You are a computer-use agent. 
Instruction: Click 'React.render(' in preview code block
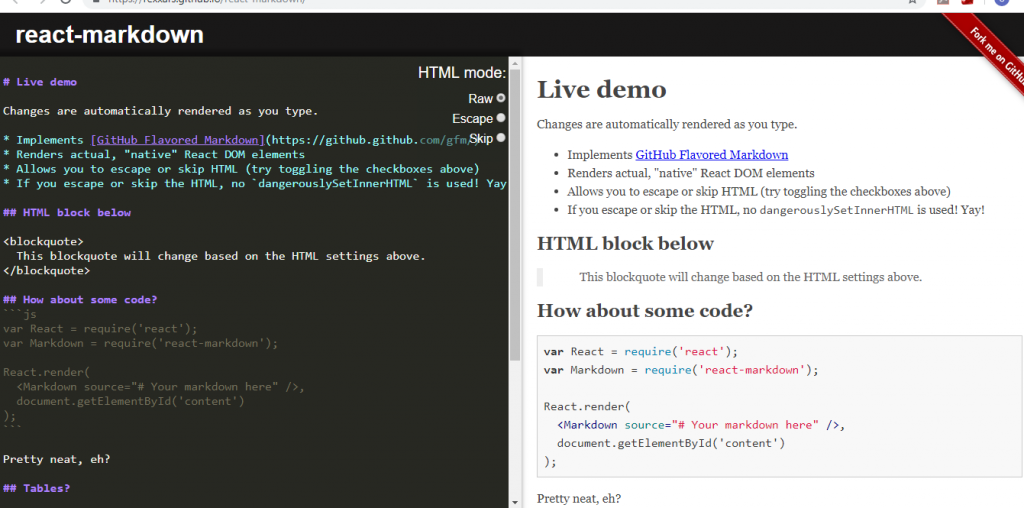point(587,406)
